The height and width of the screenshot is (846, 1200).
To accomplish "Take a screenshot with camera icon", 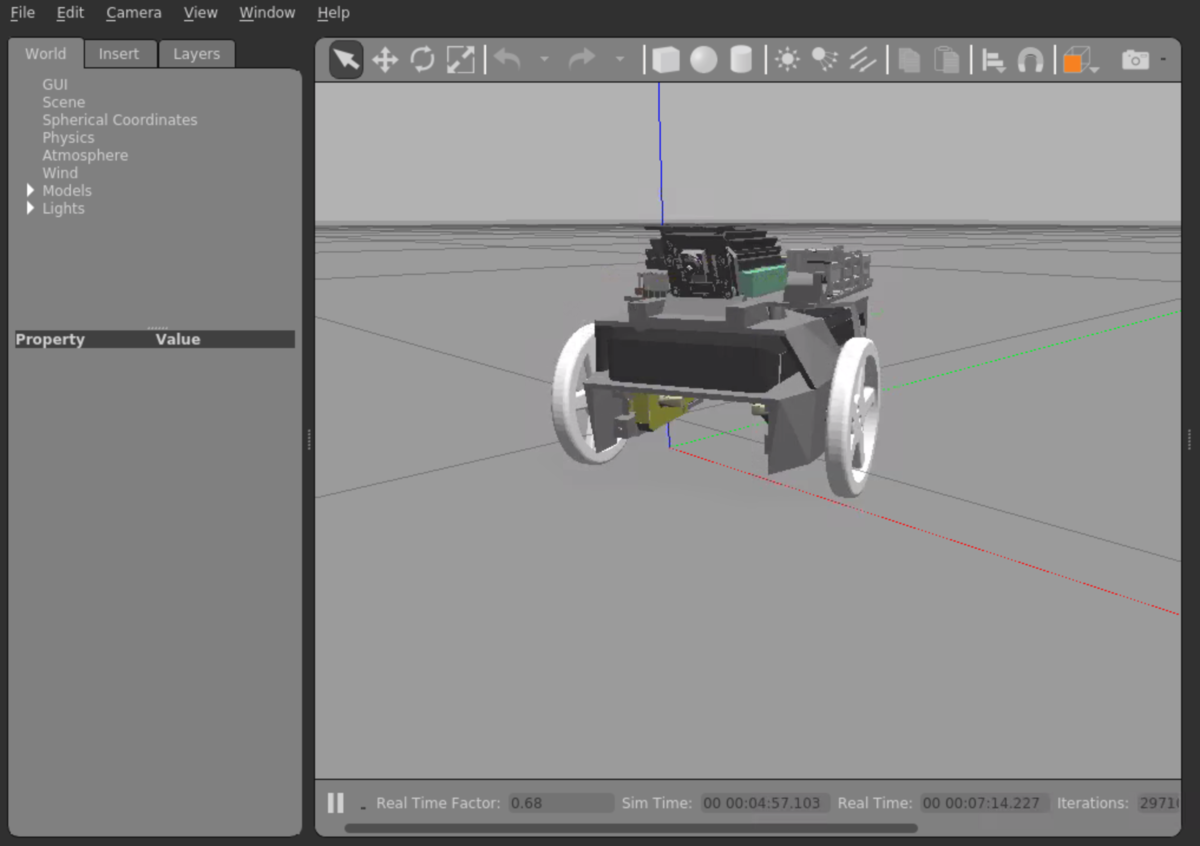I will 1135,60.
